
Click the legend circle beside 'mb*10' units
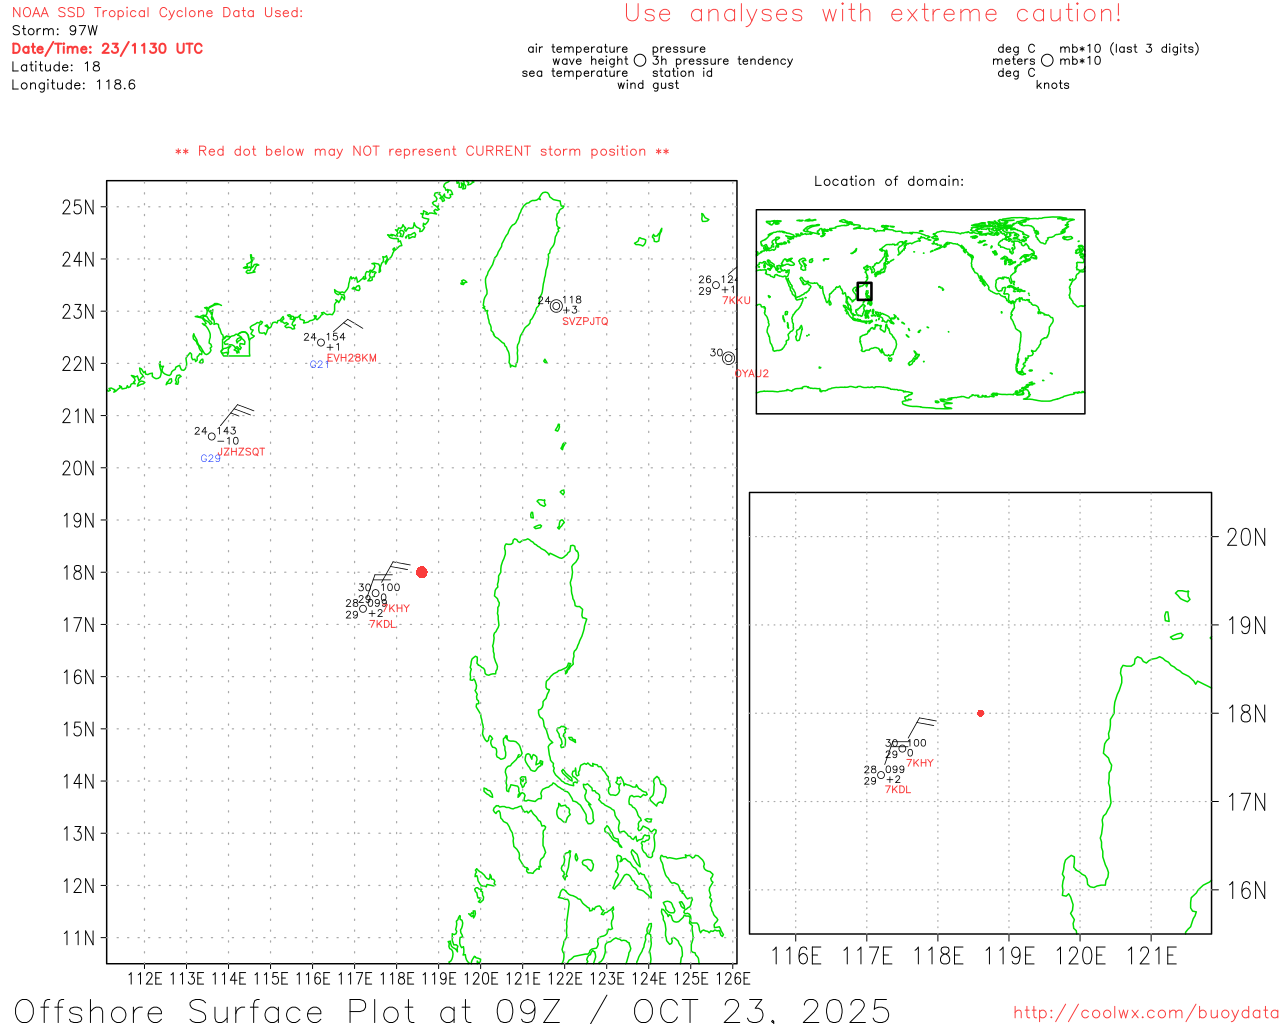tap(1047, 61)
